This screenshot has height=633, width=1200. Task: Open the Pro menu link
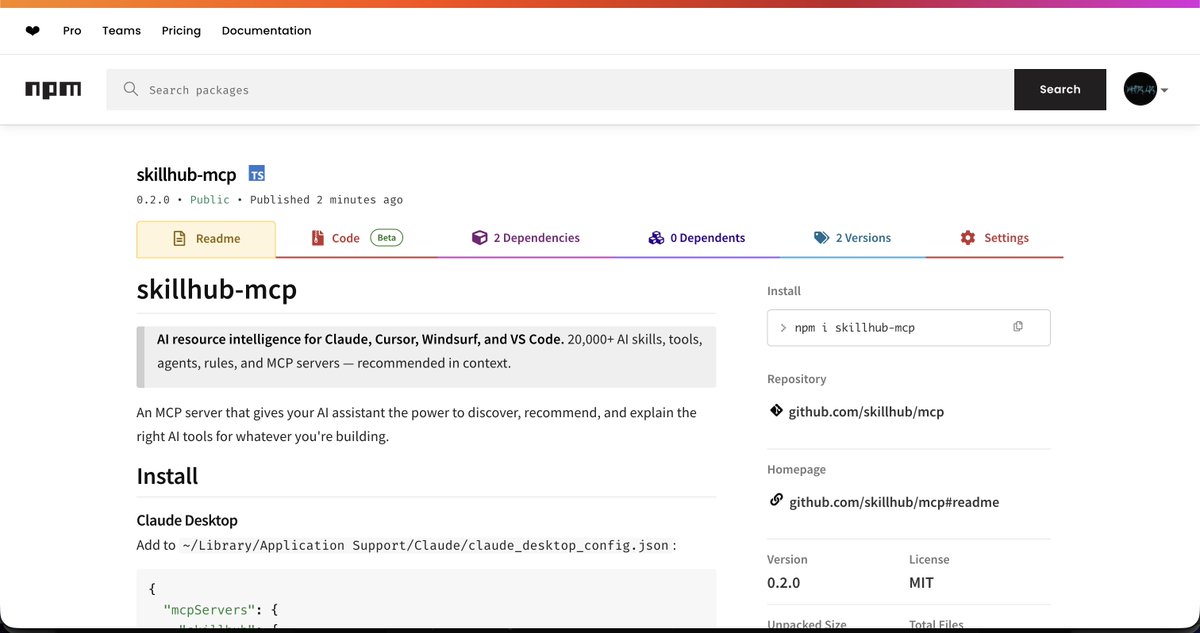72,31
